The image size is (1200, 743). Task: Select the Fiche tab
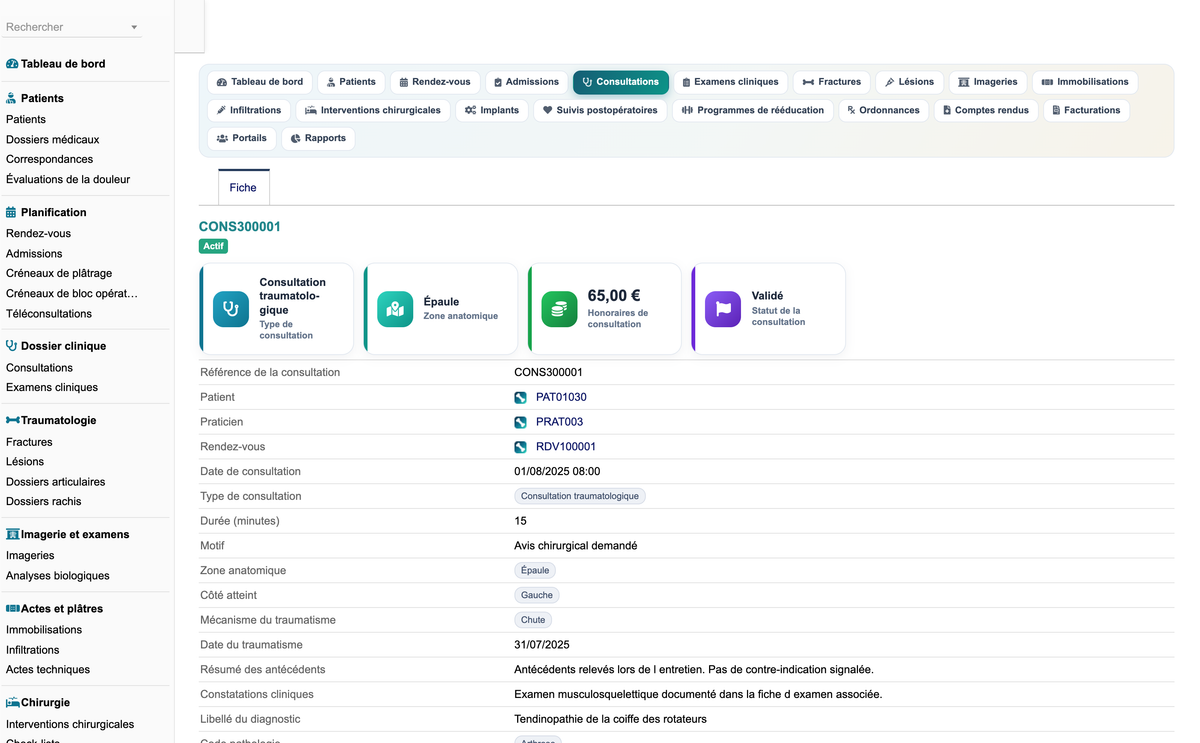[243, 187]
